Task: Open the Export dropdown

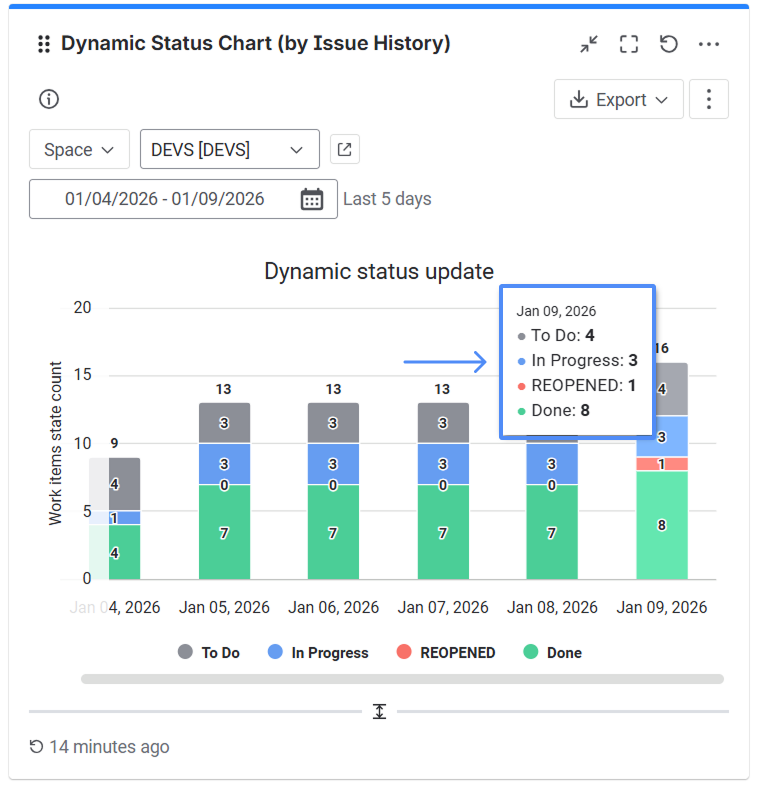Action: tap(619, 99)
